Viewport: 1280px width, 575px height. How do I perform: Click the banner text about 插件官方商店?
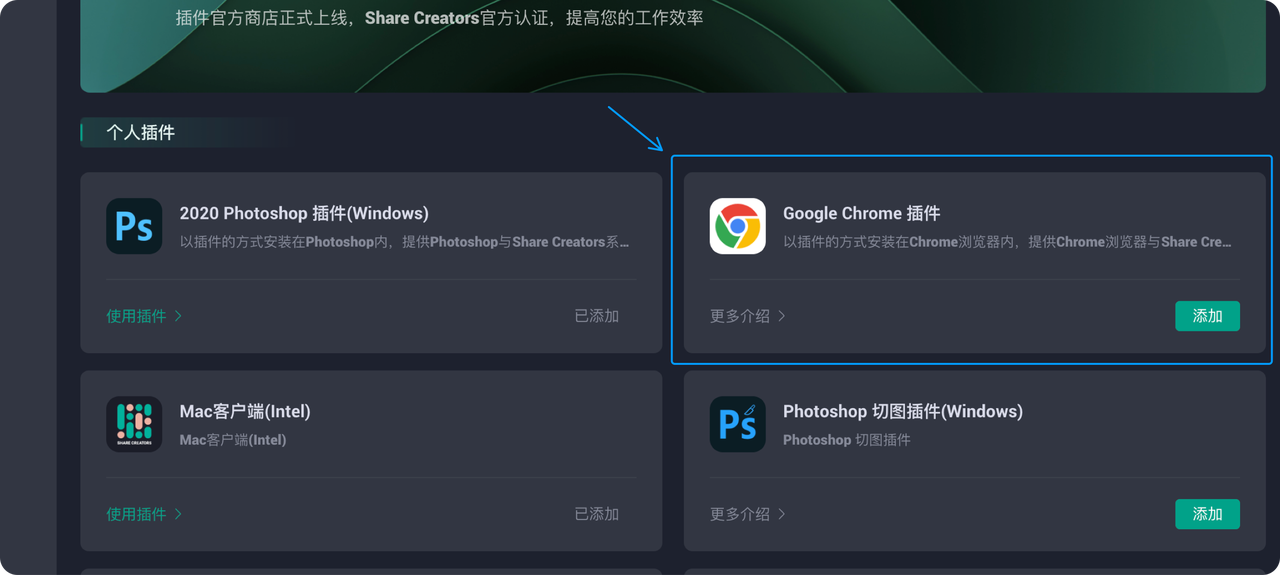click(x=439, y=18)
